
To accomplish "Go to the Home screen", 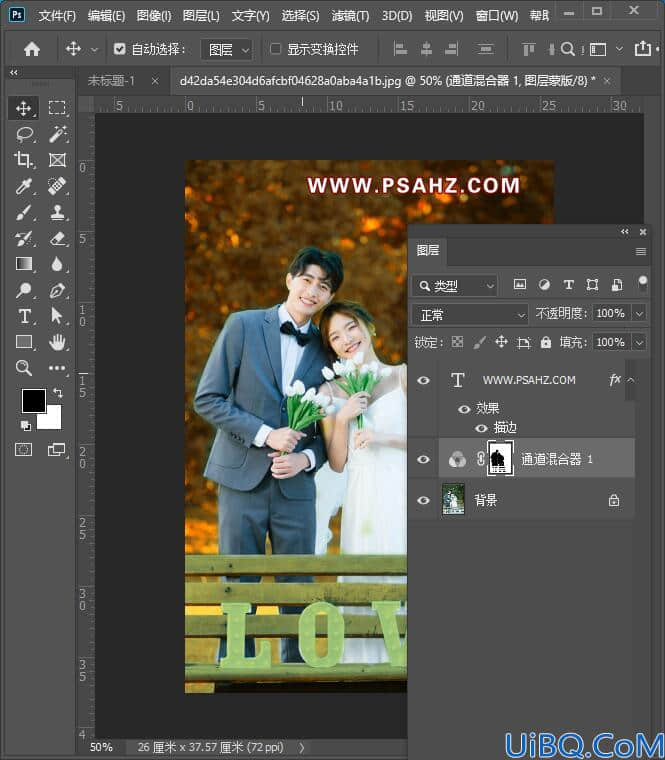I will tap(32, 49).
